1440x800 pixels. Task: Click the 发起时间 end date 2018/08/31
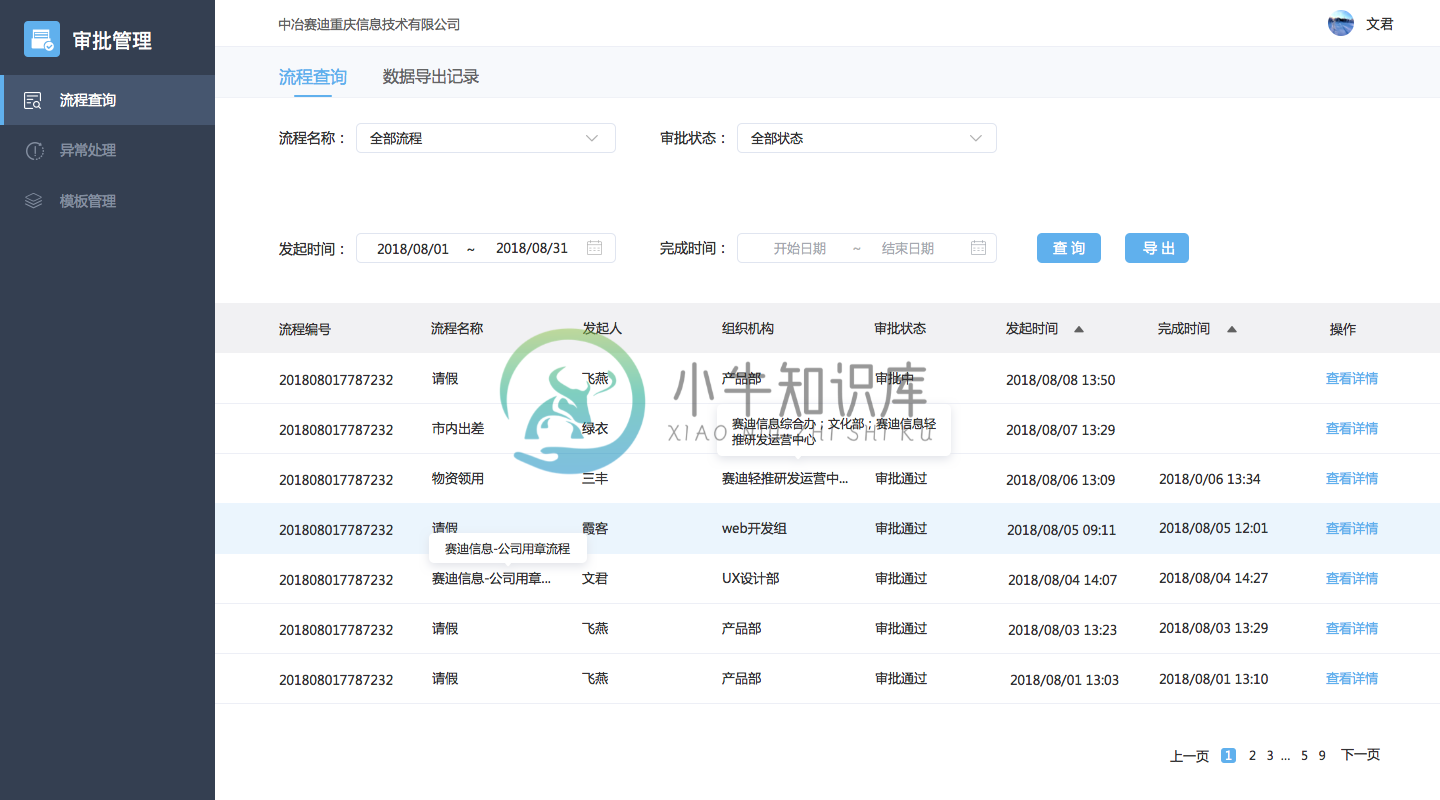[532, 249]
